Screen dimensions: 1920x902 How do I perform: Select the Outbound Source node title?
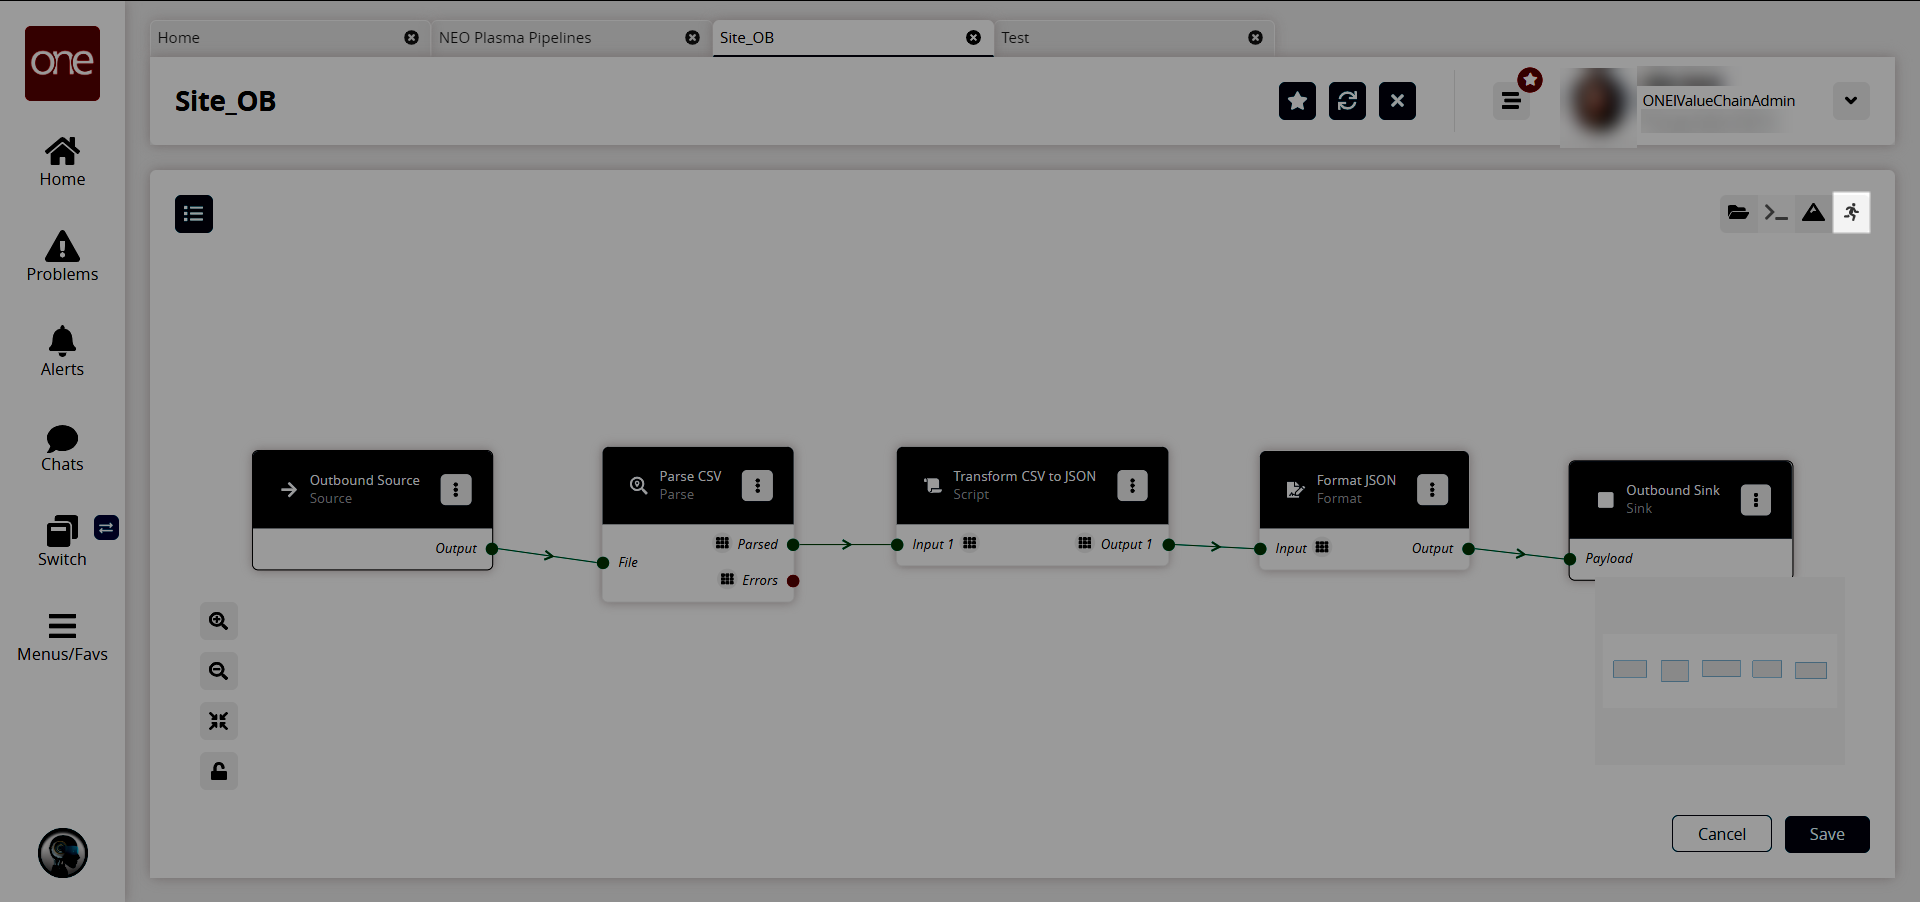click(365, 481)
